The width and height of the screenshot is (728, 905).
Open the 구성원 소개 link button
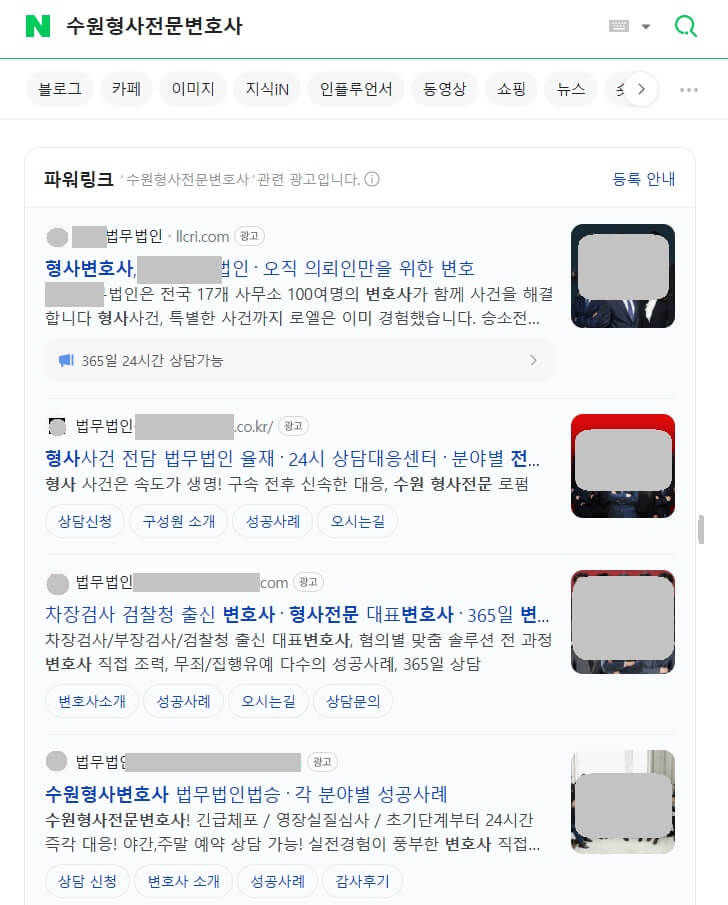179,521
